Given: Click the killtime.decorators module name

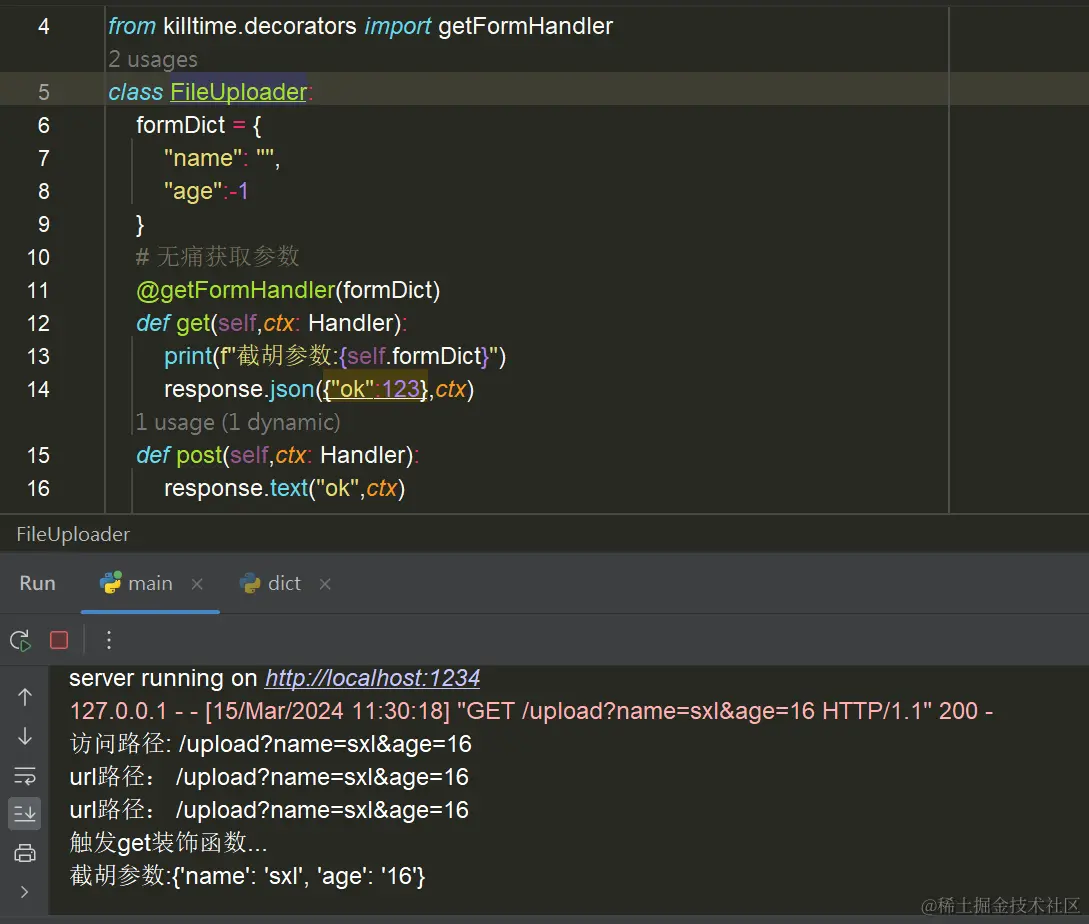Looking at the screenshot, I should (260, 26).
